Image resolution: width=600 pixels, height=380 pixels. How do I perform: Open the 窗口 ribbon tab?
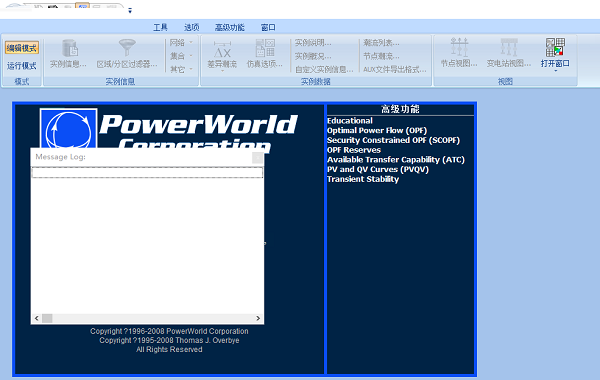tap(268, 27)
